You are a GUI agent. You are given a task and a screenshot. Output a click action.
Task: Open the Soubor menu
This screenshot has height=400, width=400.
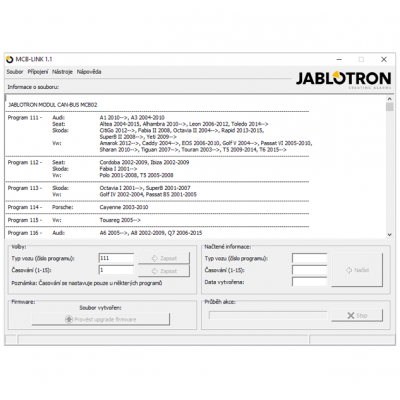coord(15,72)
